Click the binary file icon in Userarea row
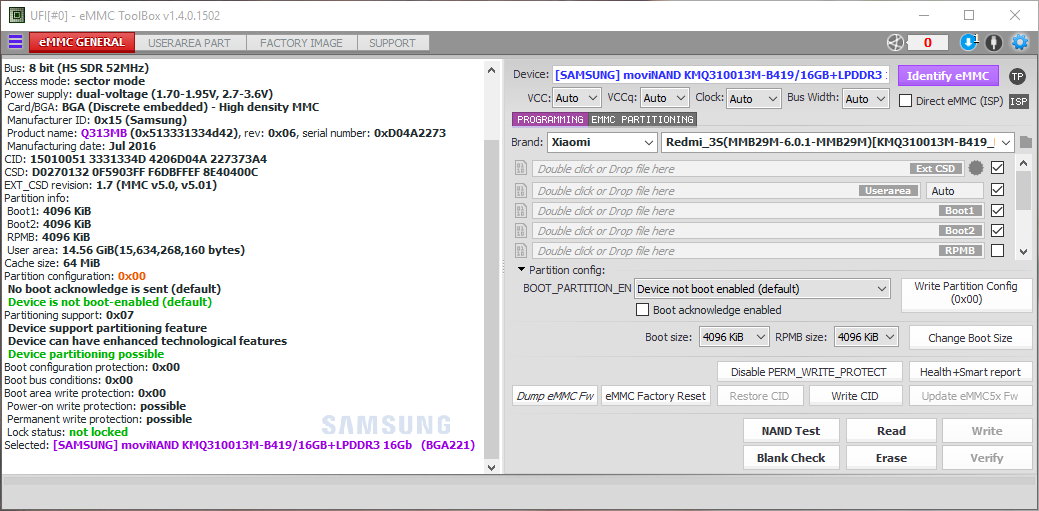This screenshot has width=1039, height=511. (521, 191)
